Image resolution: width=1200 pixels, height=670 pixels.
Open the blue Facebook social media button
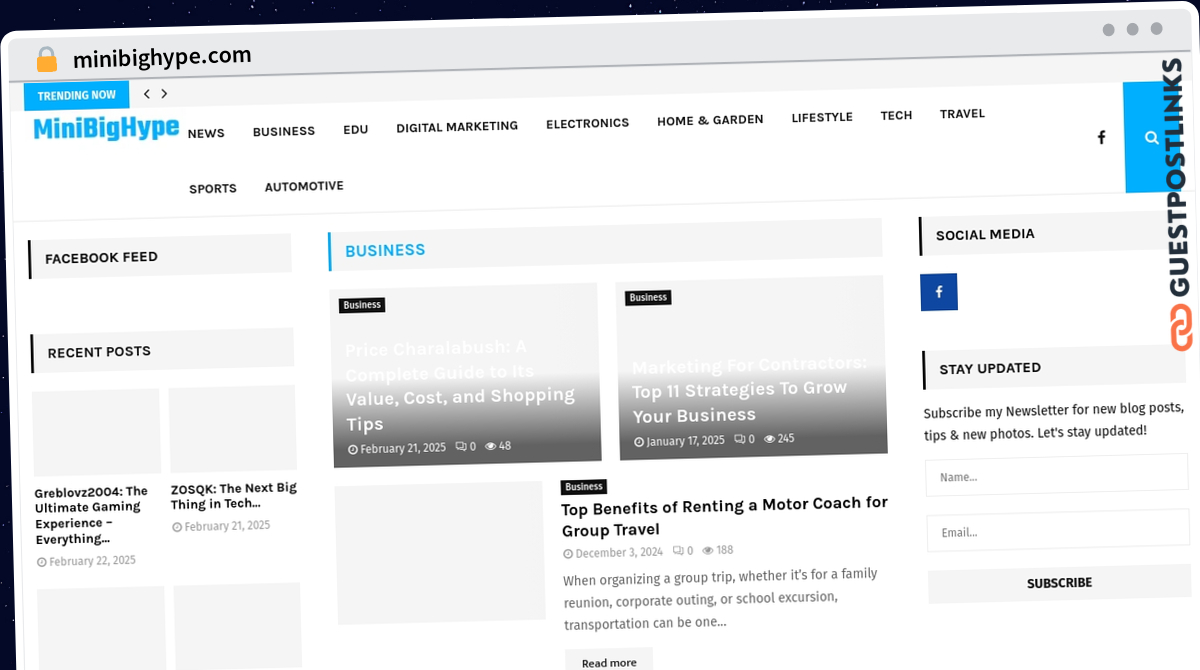[939, 292]
